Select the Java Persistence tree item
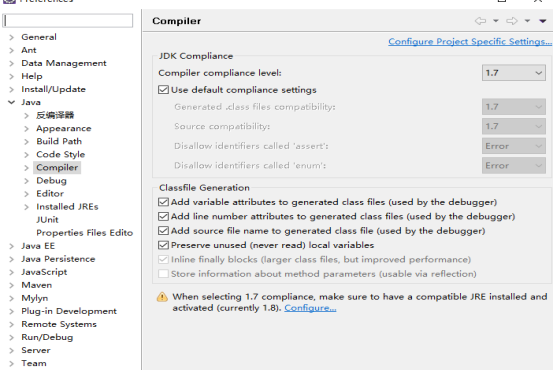 click(x=58, y=259)
